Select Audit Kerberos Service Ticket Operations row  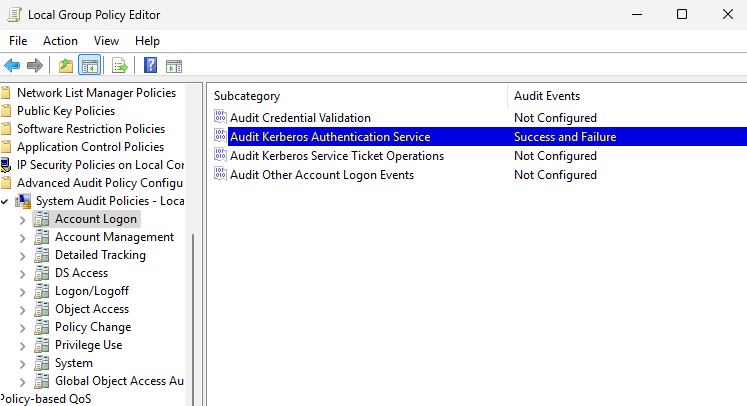pyautogui.click(x=336, y=156)
